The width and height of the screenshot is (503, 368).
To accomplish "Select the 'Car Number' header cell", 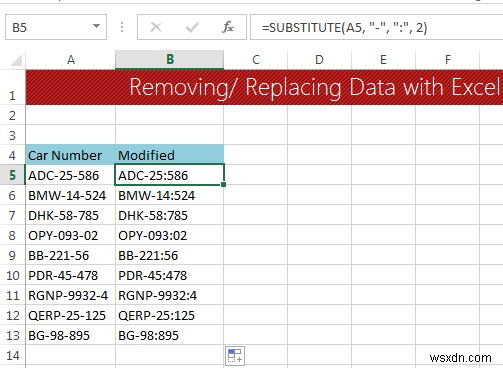I will tap(71, 155).
